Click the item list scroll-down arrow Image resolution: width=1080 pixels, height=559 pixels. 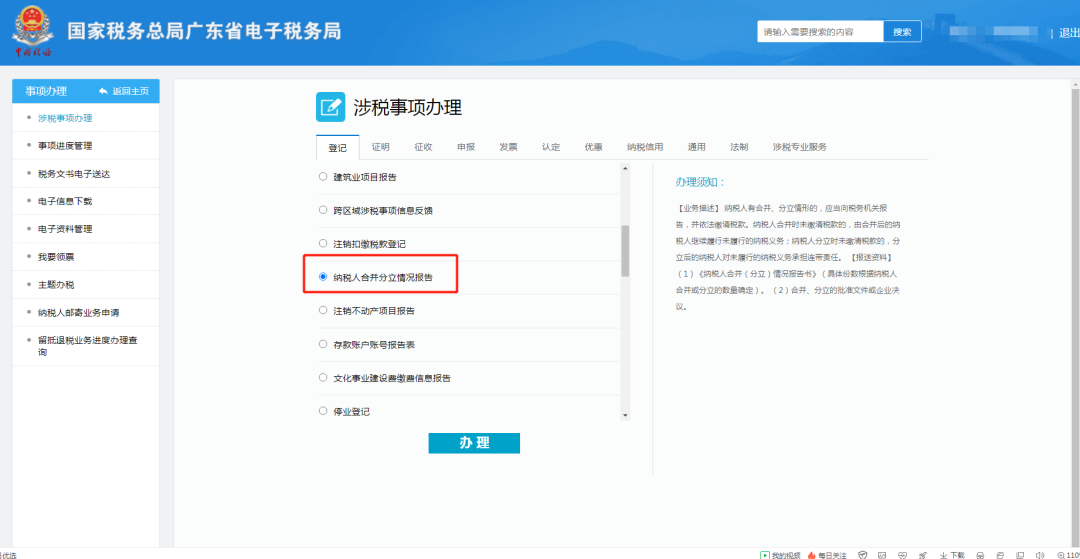(625, 416)
